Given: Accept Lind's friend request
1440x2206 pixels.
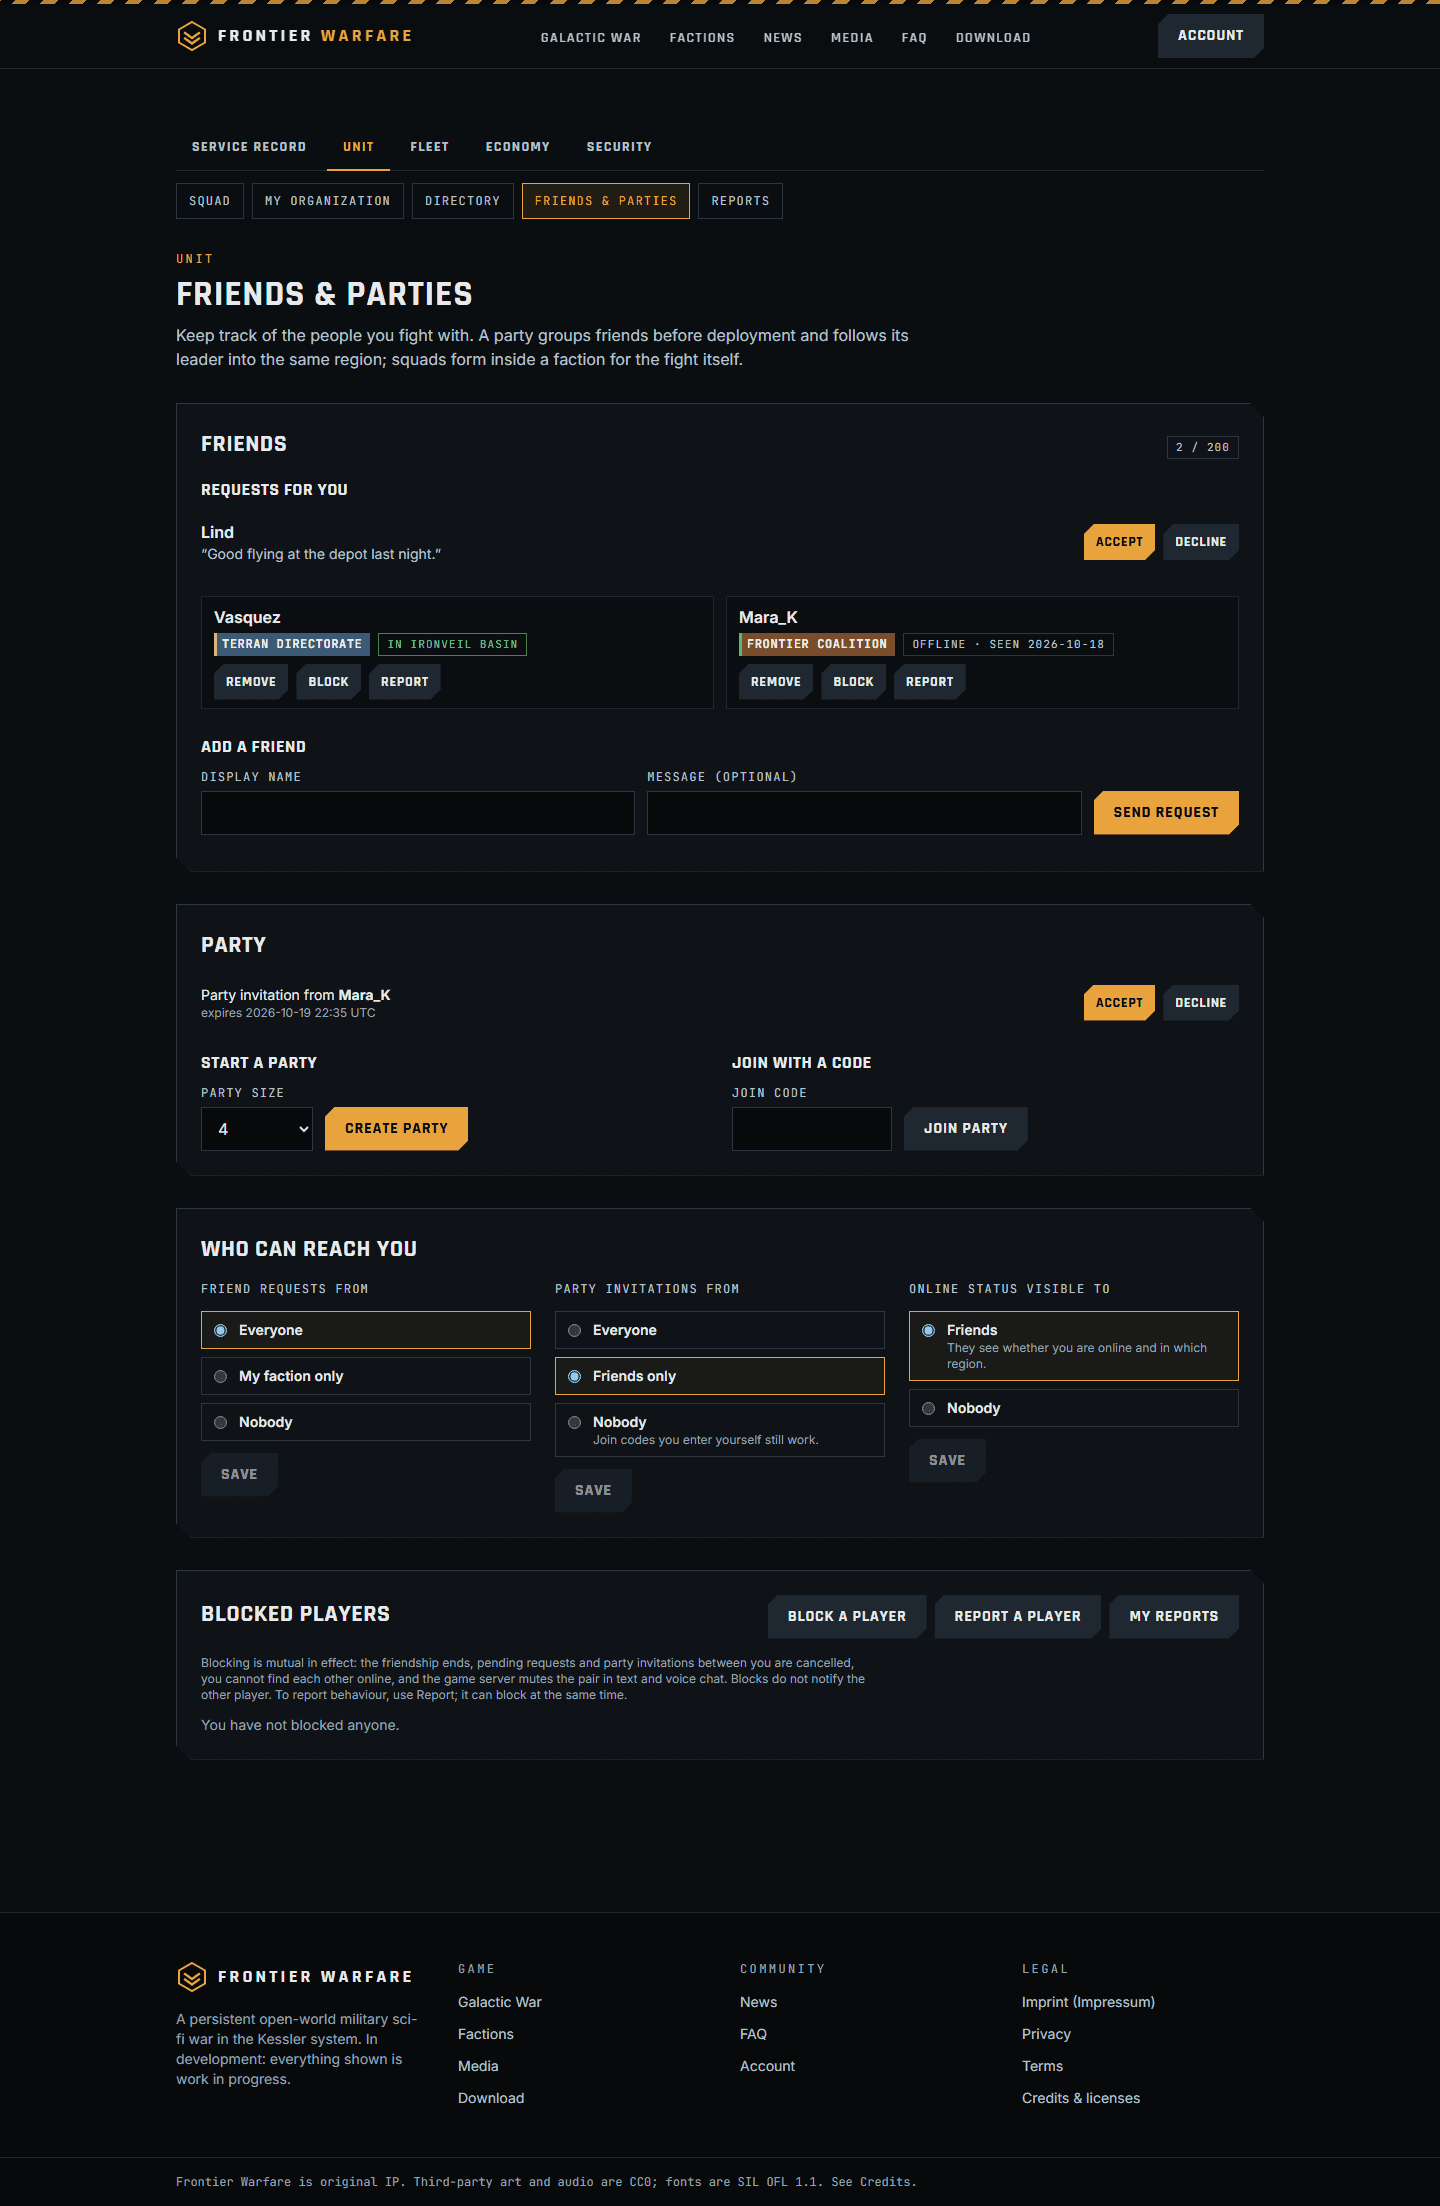Looking at the screenshot, I should pyautogui.click(x=1119, y=542).
